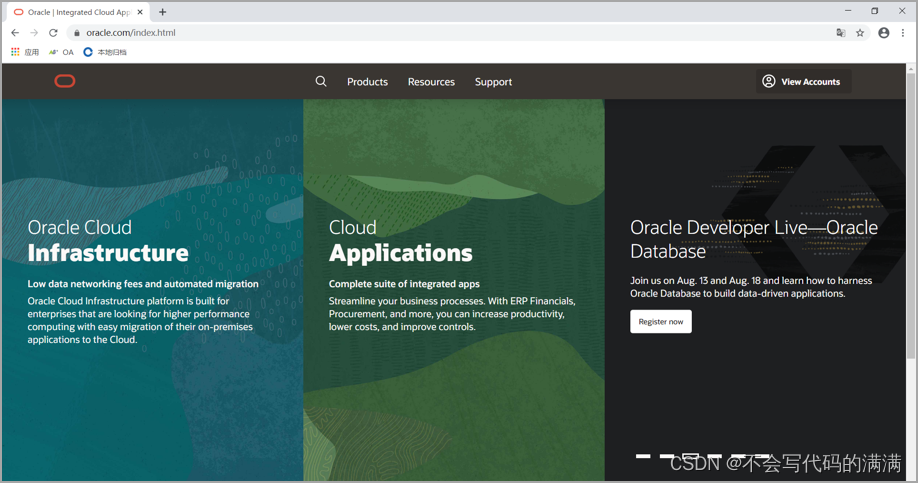The image size is (918, 483).
Task: Open the apps bookmark shortcut
Action: [x=25, y=52]
